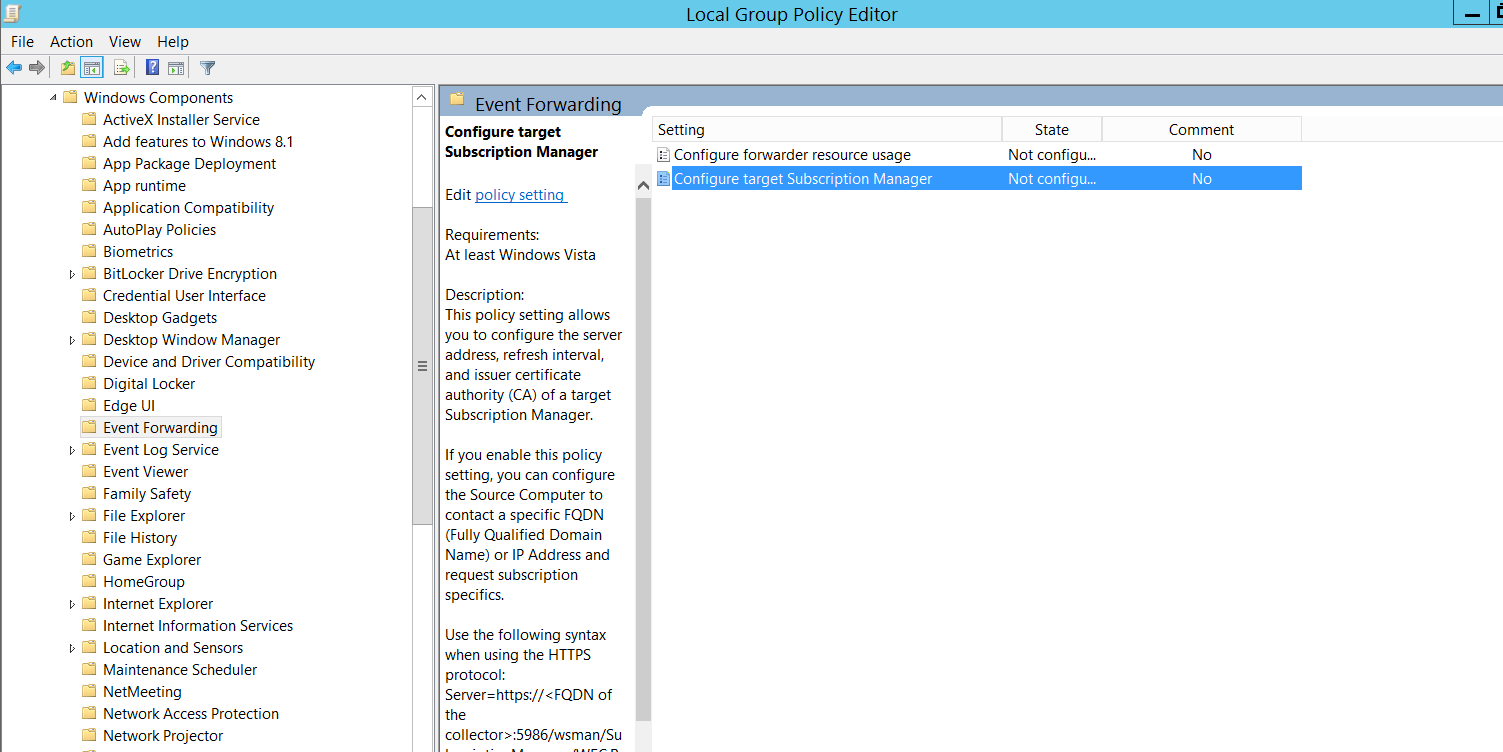This screenshot has width=1503, height=752.
Task: Expand the Internet Explorer tree node
Action: [71, 603]
